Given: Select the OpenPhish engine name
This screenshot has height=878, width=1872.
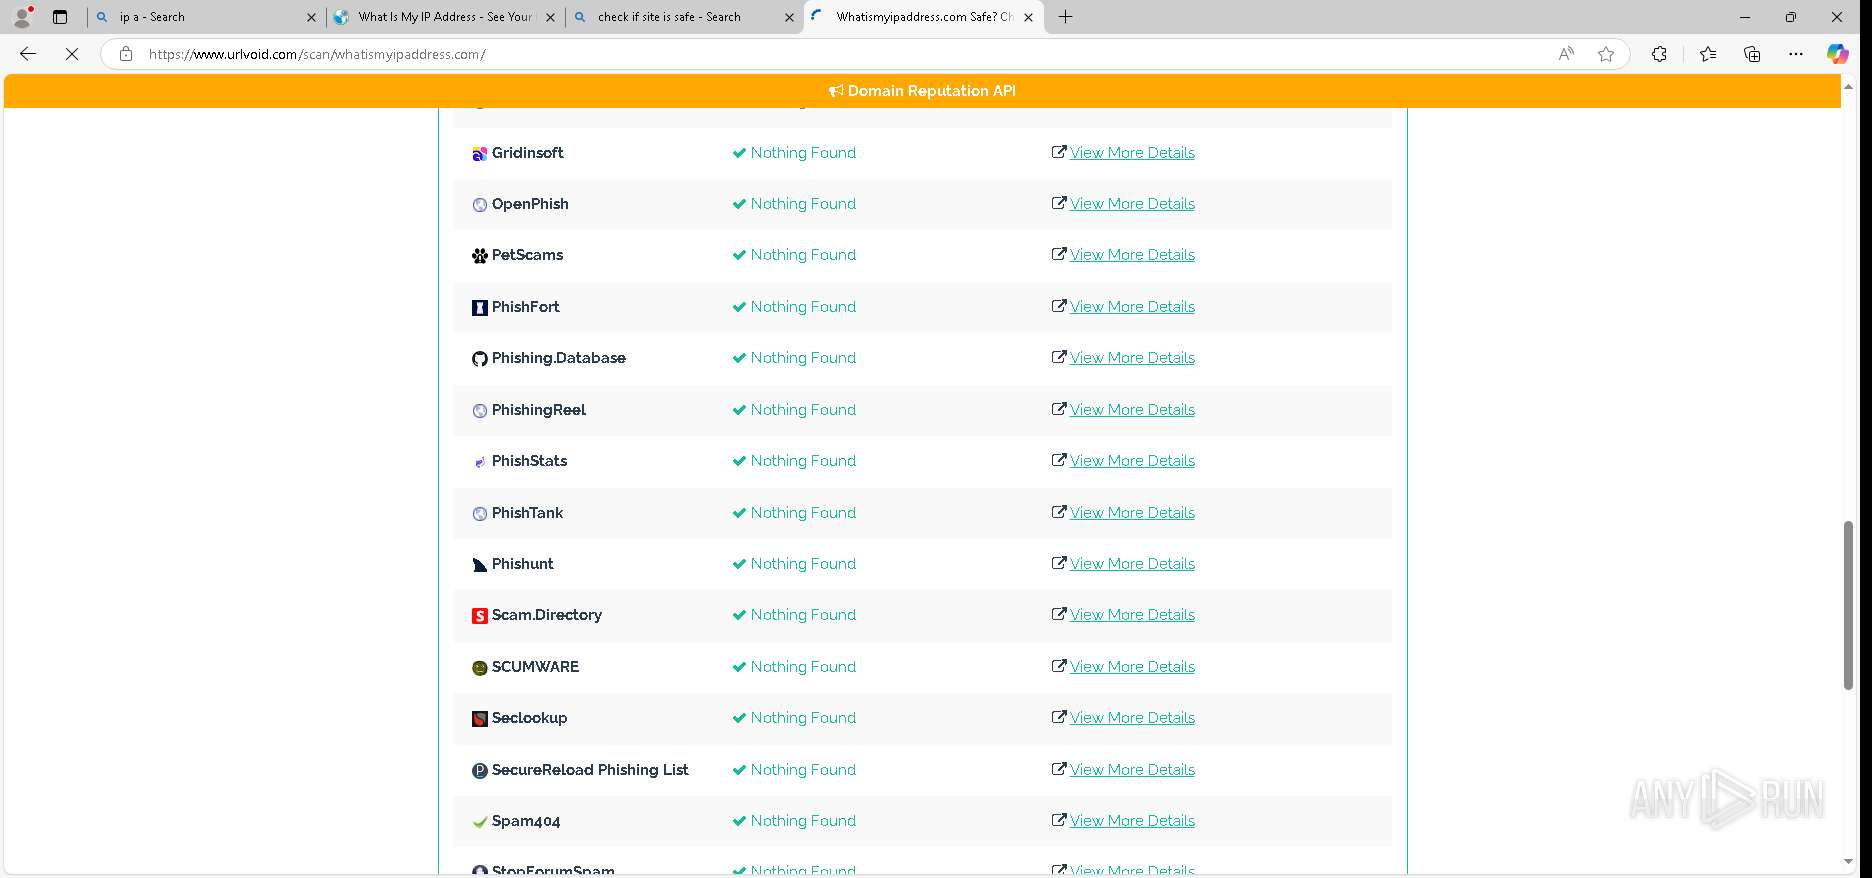Looking at the screenshot, I should [x=530, y=204].
